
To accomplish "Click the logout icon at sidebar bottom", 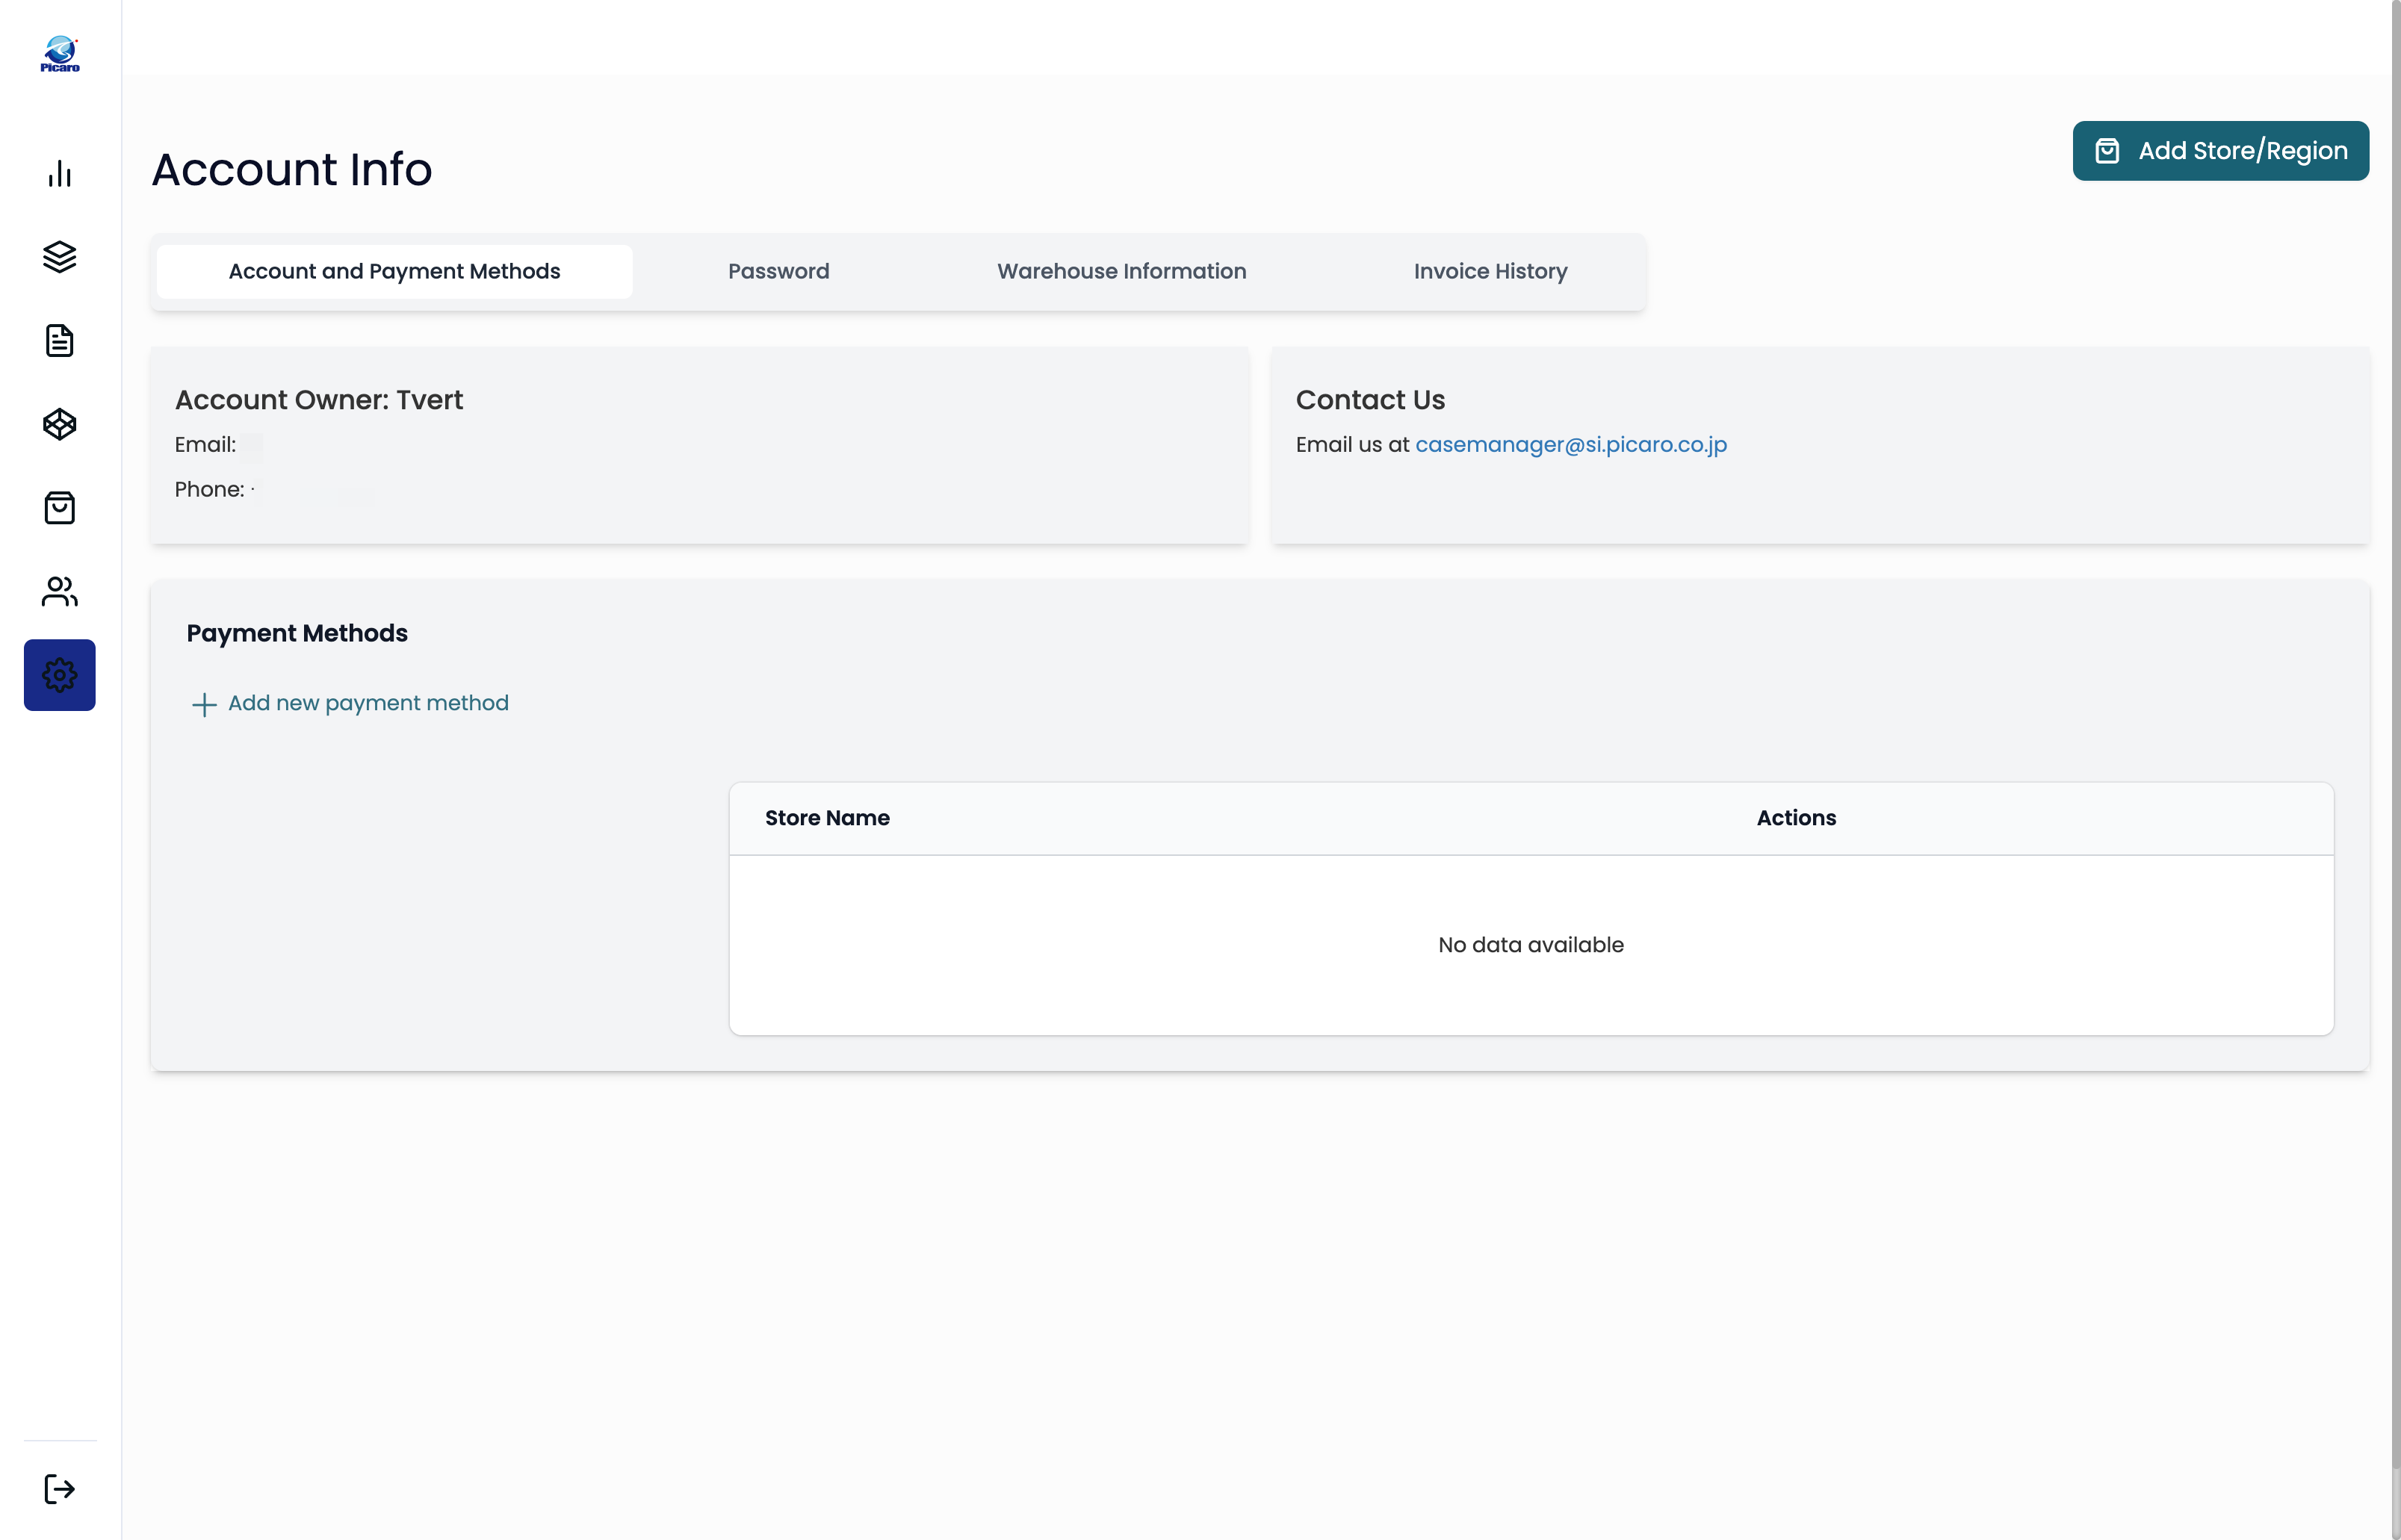I will coord(60,1489).
